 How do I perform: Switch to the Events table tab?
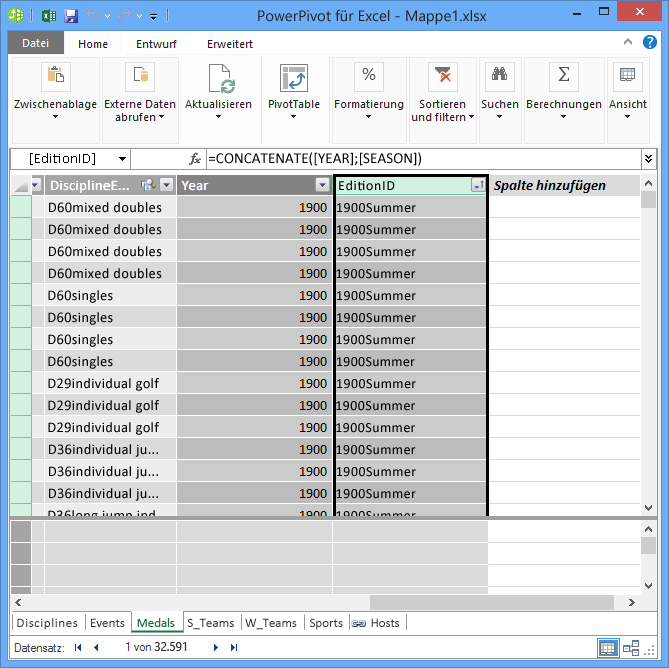107,623
